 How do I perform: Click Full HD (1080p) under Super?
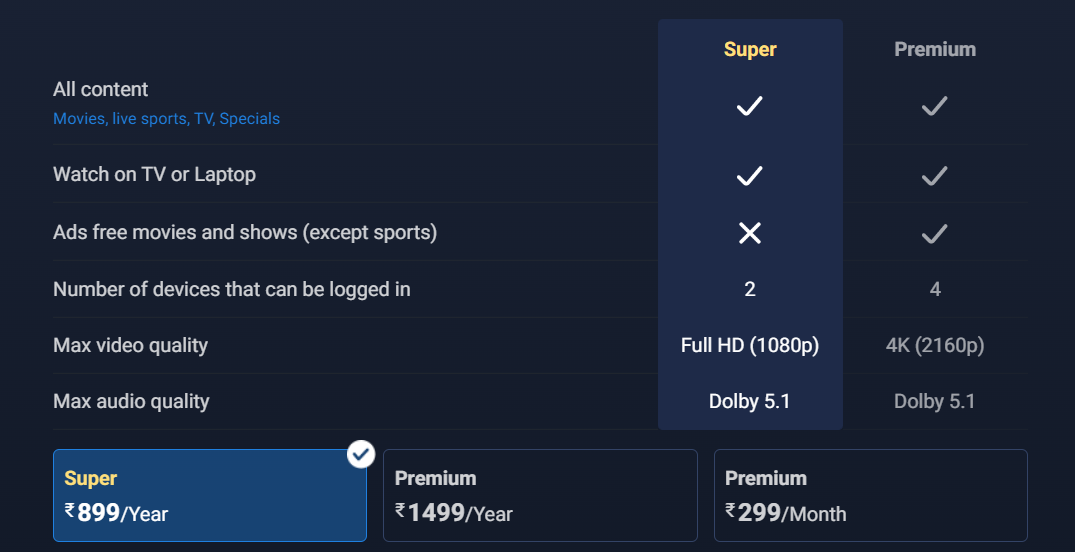pos(750,345)
